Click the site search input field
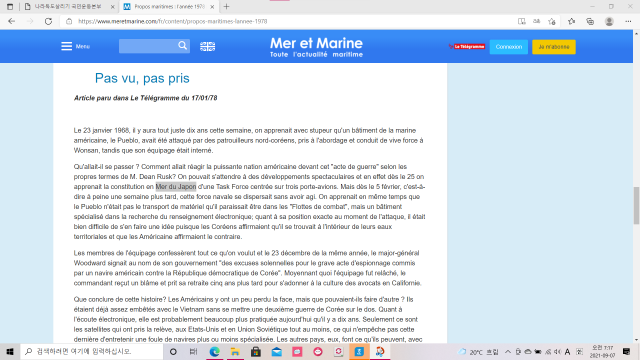640x360 pixels. point(148,46)
